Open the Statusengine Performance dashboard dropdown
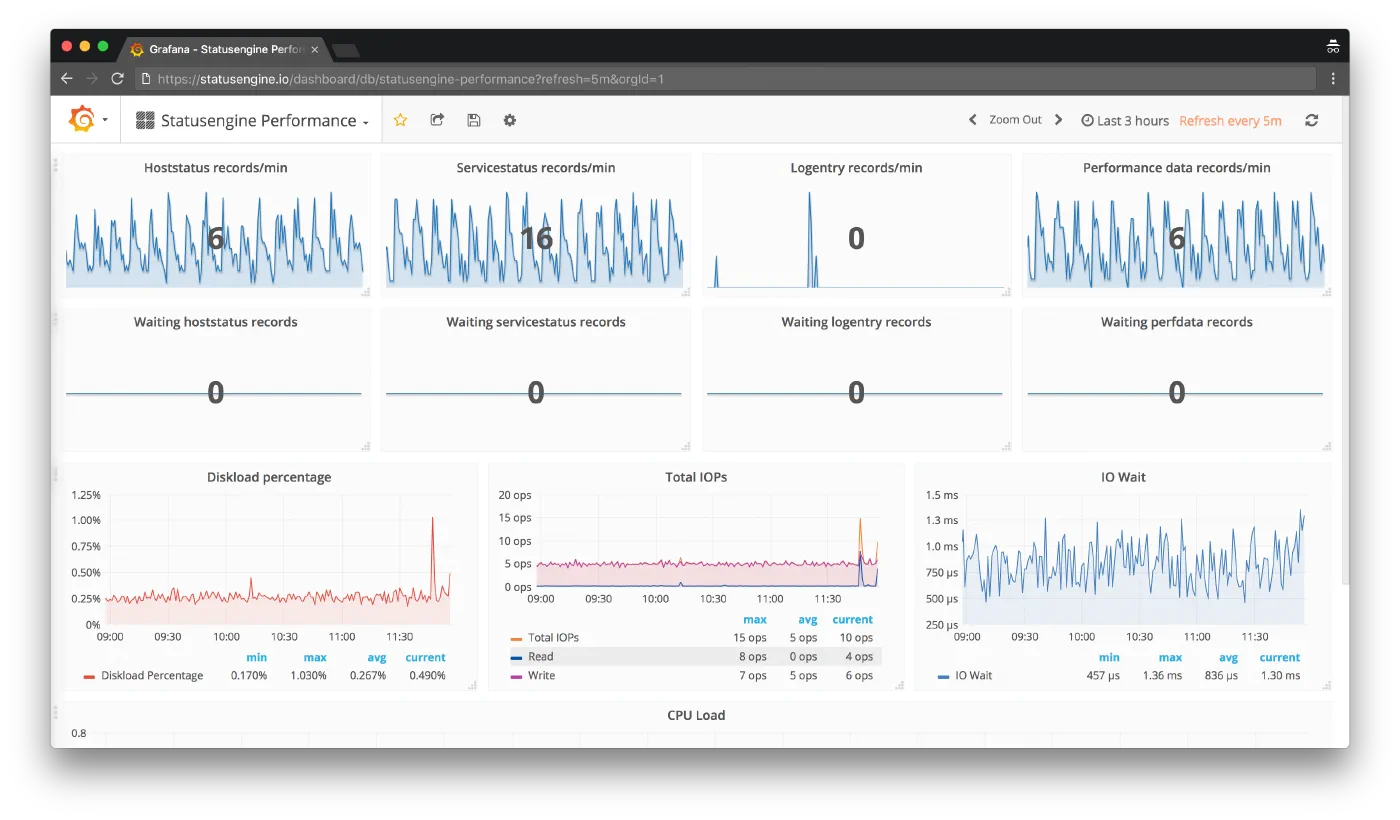The width and height of the screenshot is (1400, 820). coord(253,120)
